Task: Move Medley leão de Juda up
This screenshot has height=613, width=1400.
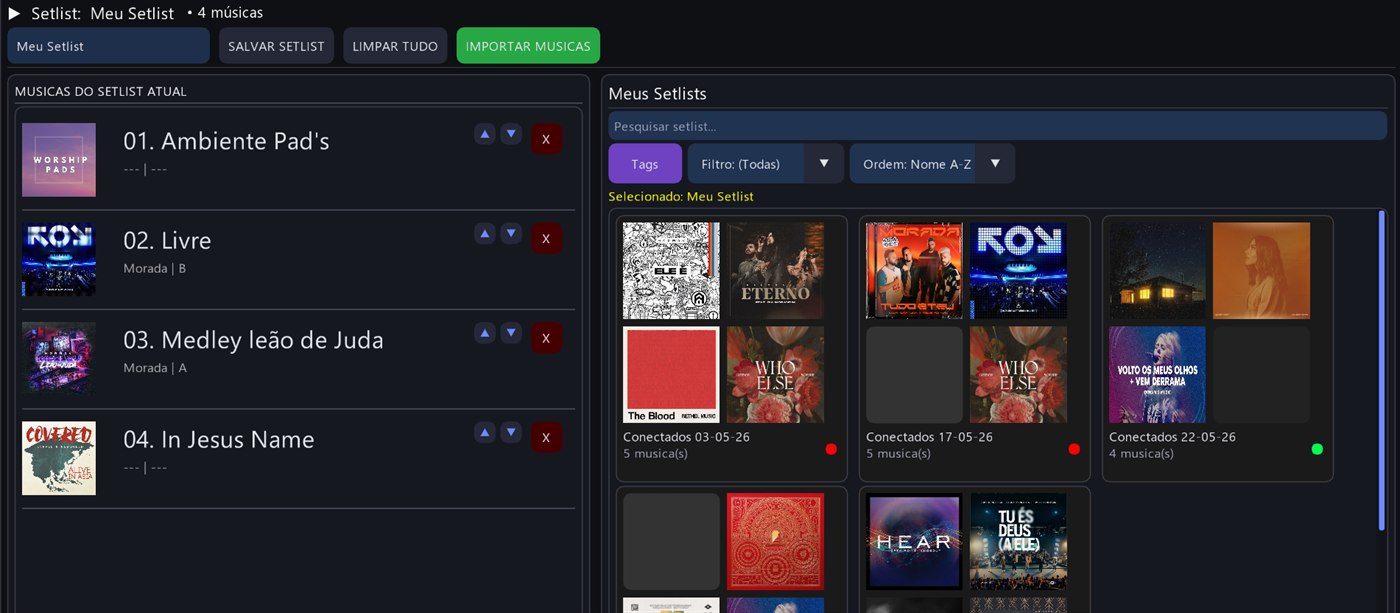Action: [485, 333]
